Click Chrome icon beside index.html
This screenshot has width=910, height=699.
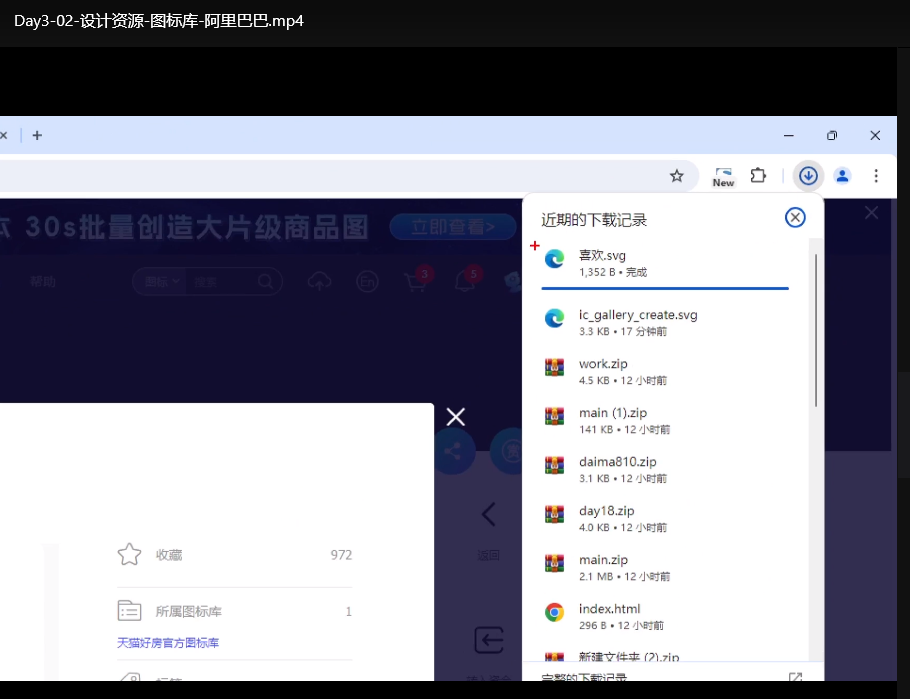pyautogui.click(x=554, y=612)
